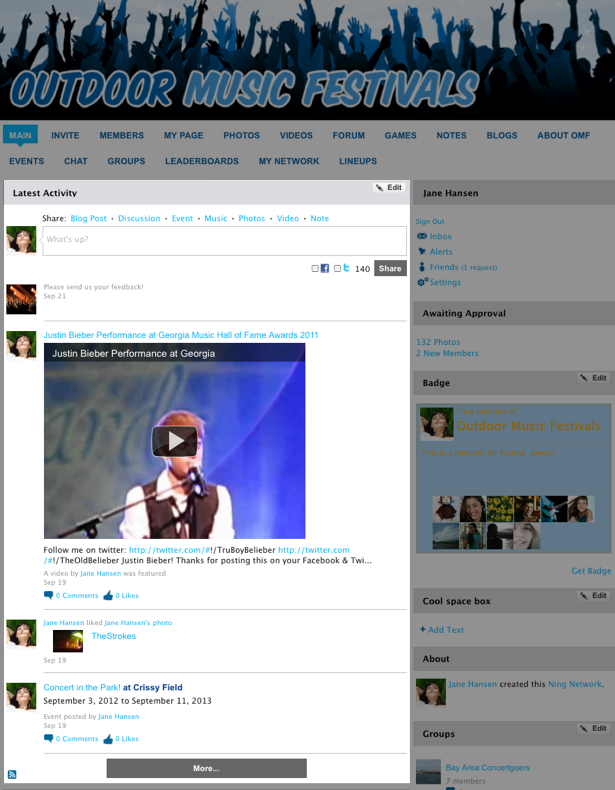Click comment bubble icon under Justin Bieber video
Viewport: 615px width, 790px height.
[x=48, y=595]
